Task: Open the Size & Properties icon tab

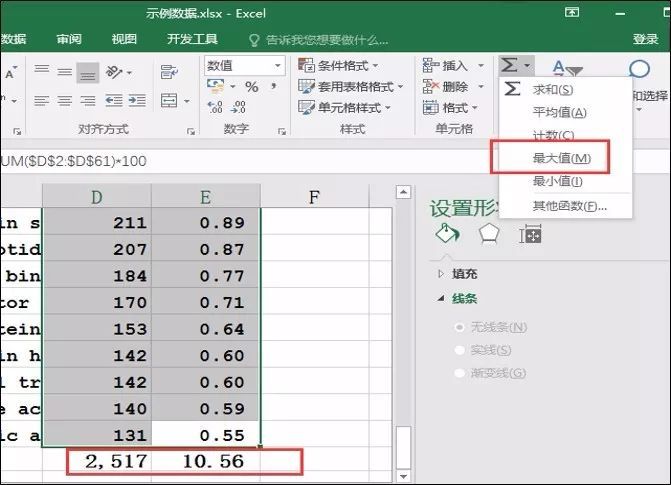Action: coord(529,234)
